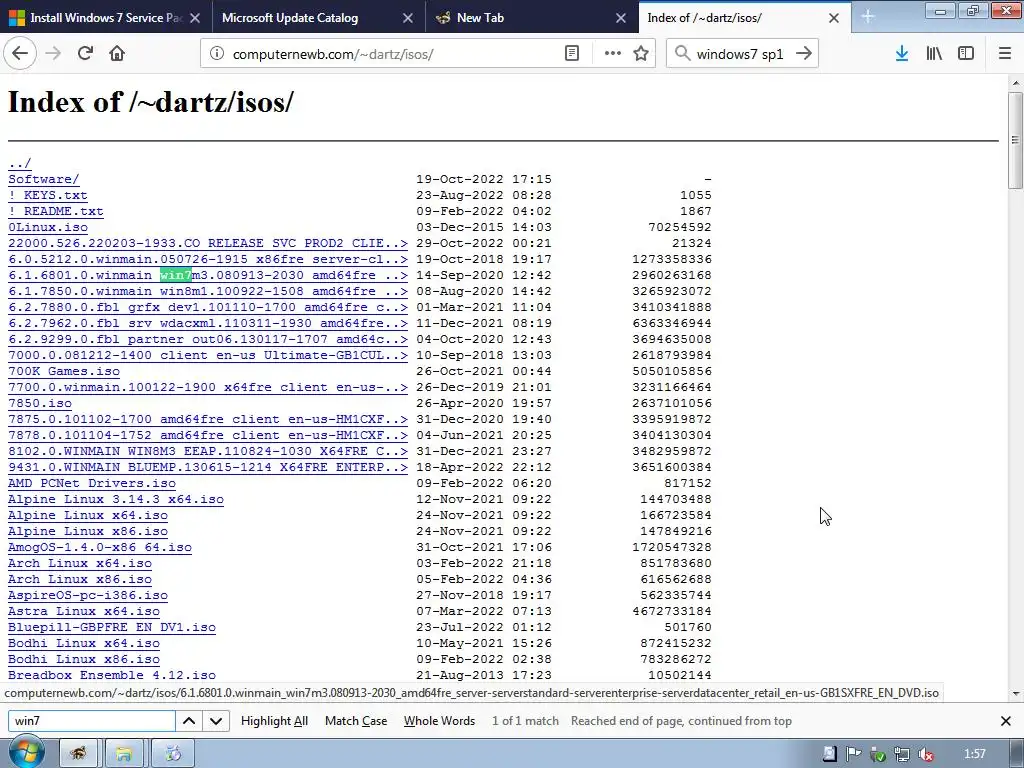Open the browser home page
The width and height of the screenshot is (1024, 768).
click(117, 54)
